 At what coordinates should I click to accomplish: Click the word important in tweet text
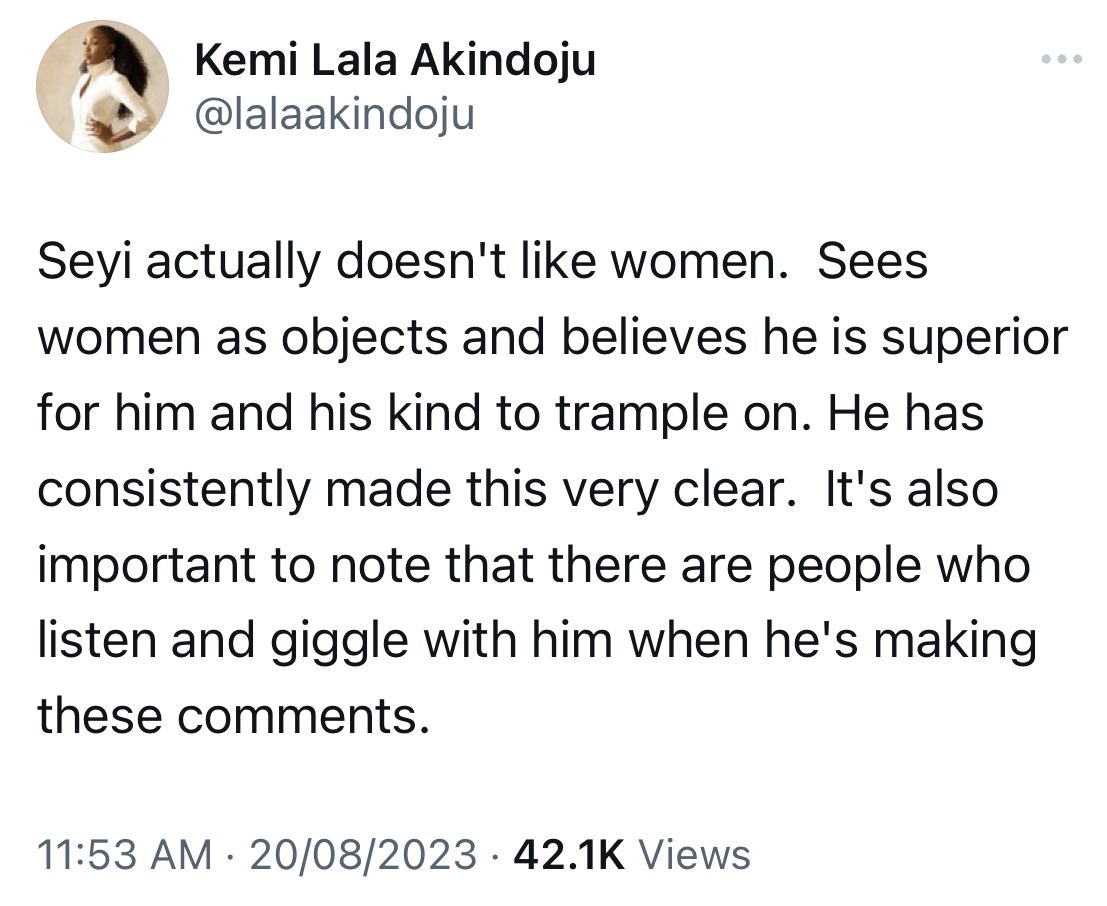(x=146, y=566)
